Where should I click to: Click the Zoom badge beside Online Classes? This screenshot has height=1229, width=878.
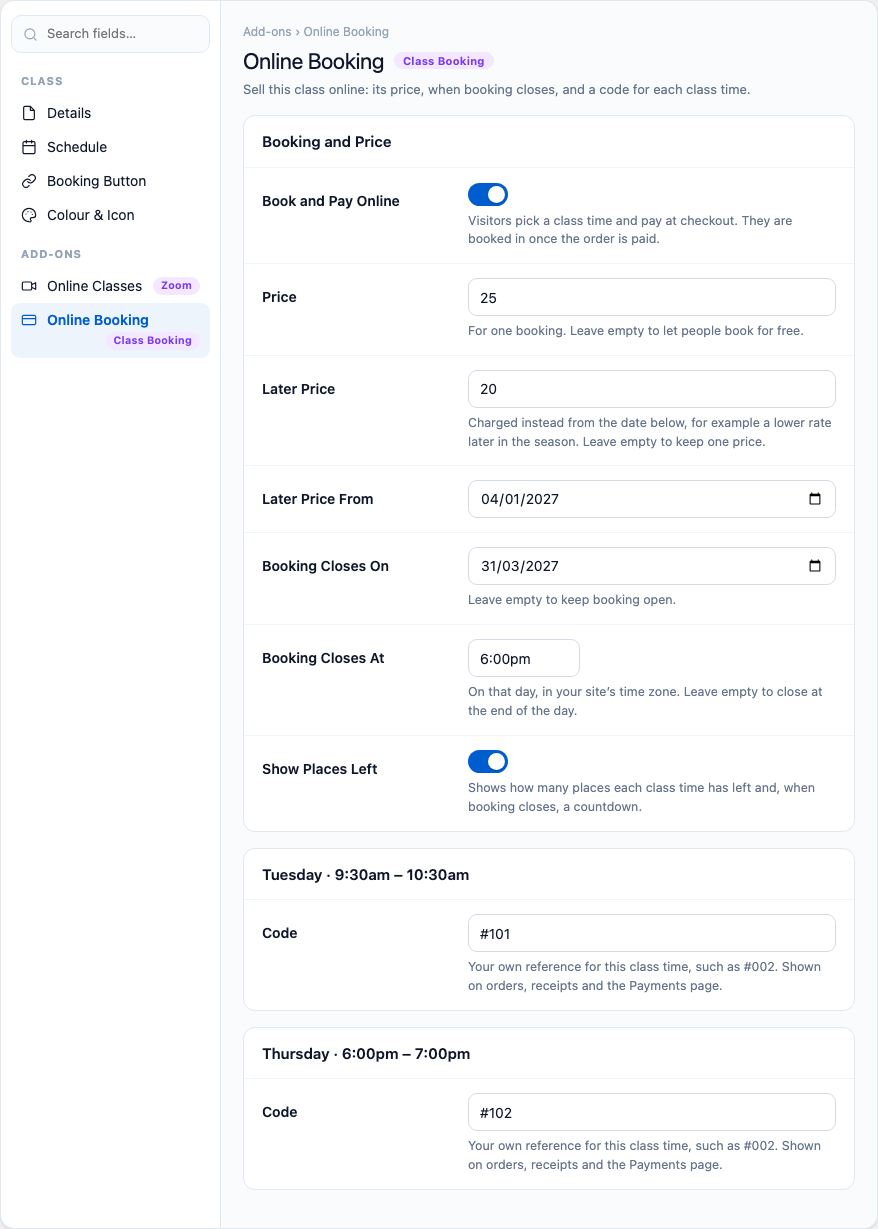pos(176,286)
